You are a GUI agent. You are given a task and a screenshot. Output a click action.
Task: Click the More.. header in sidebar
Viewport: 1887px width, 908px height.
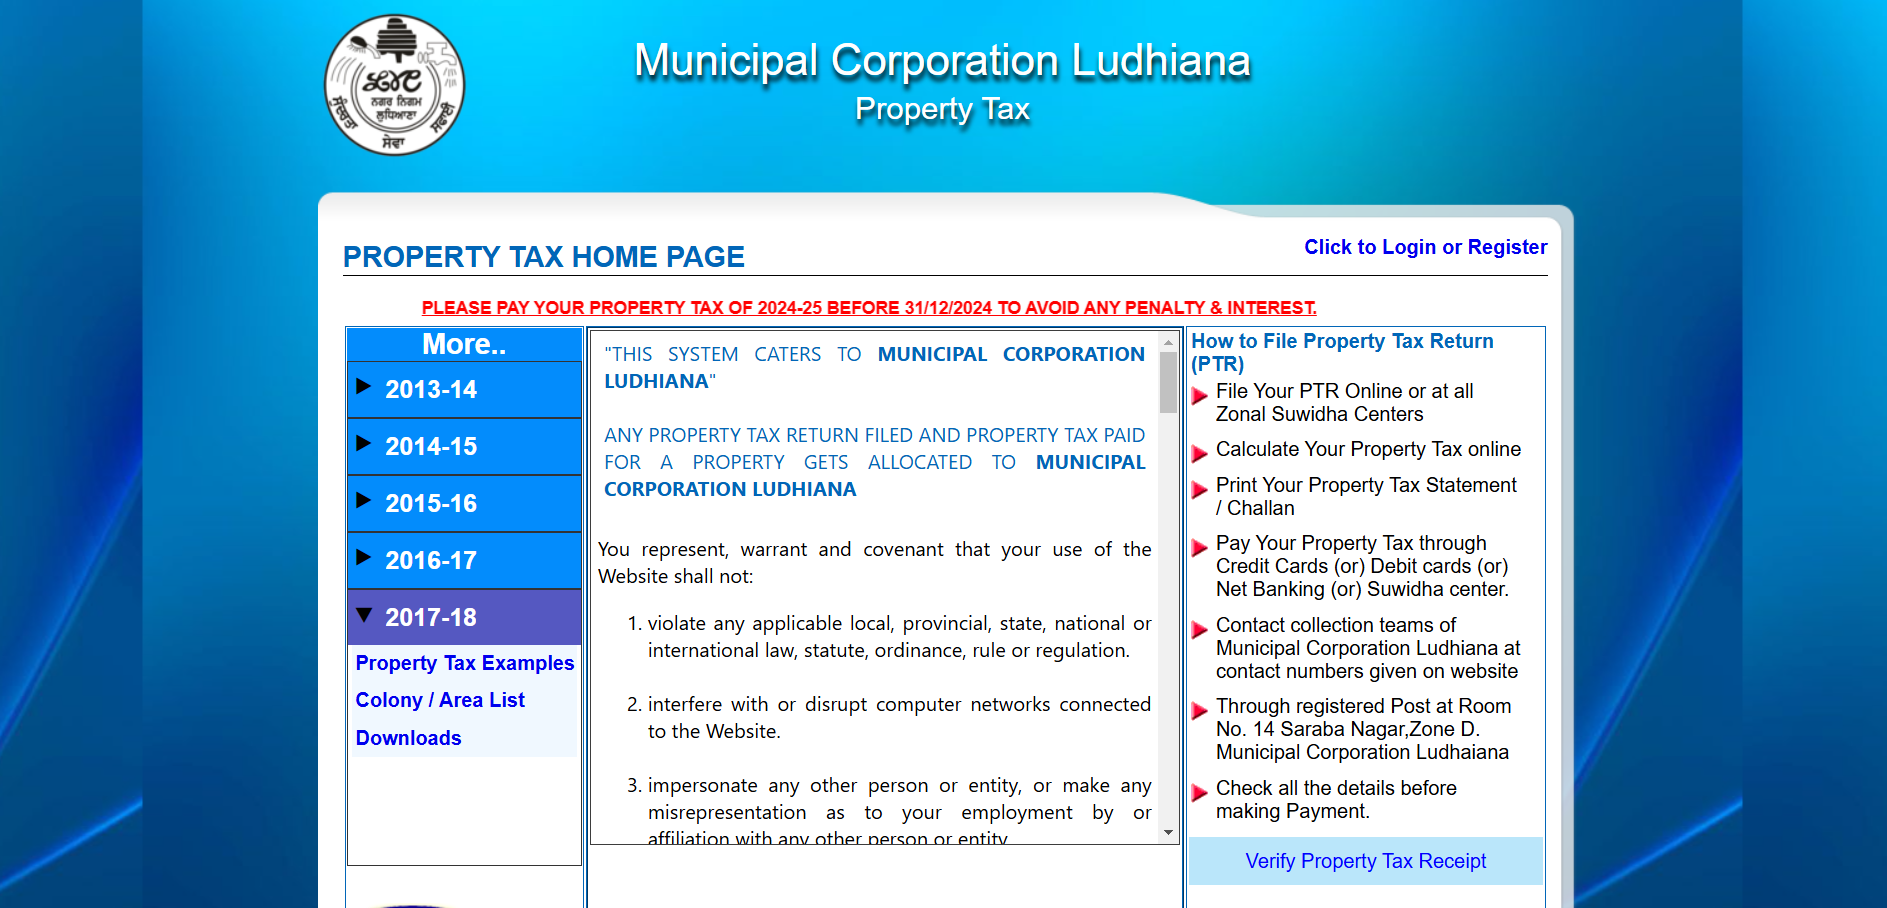coord(464,344)
